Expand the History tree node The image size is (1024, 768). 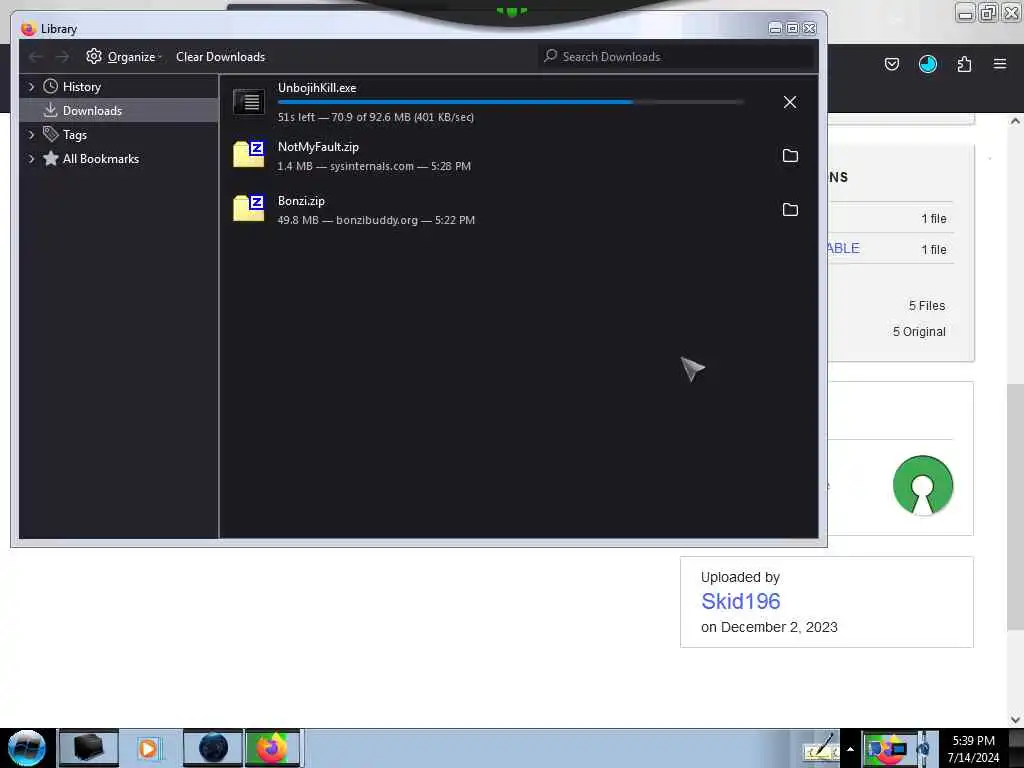(31, 87)
